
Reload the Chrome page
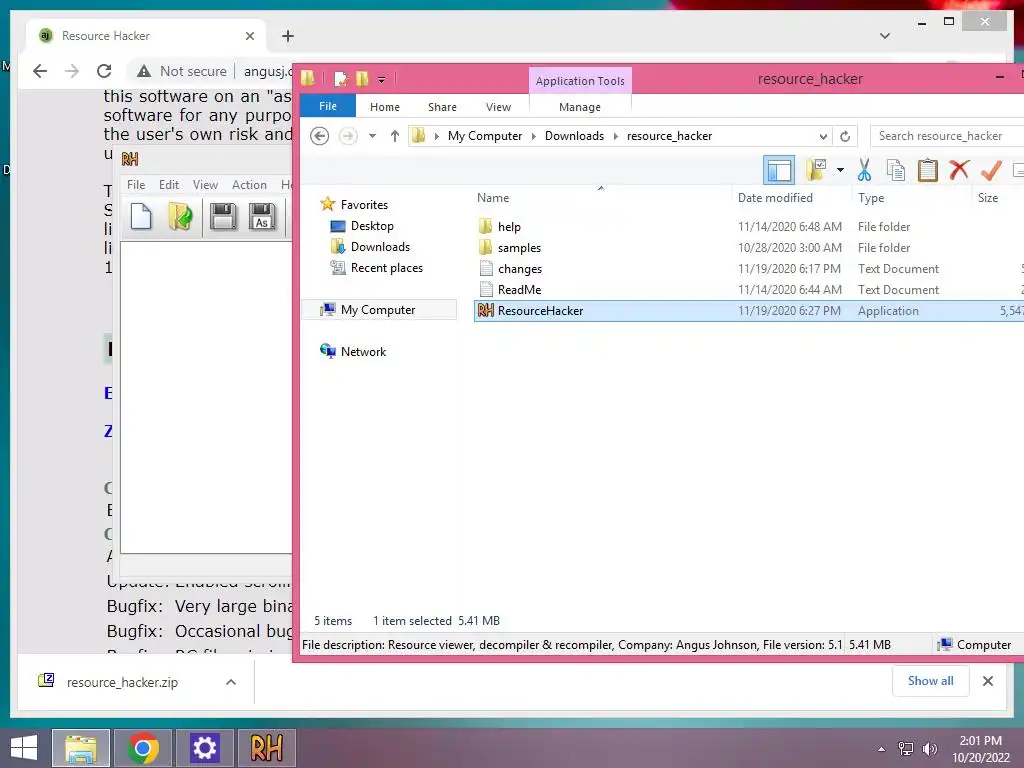click(x=104, y=71)
